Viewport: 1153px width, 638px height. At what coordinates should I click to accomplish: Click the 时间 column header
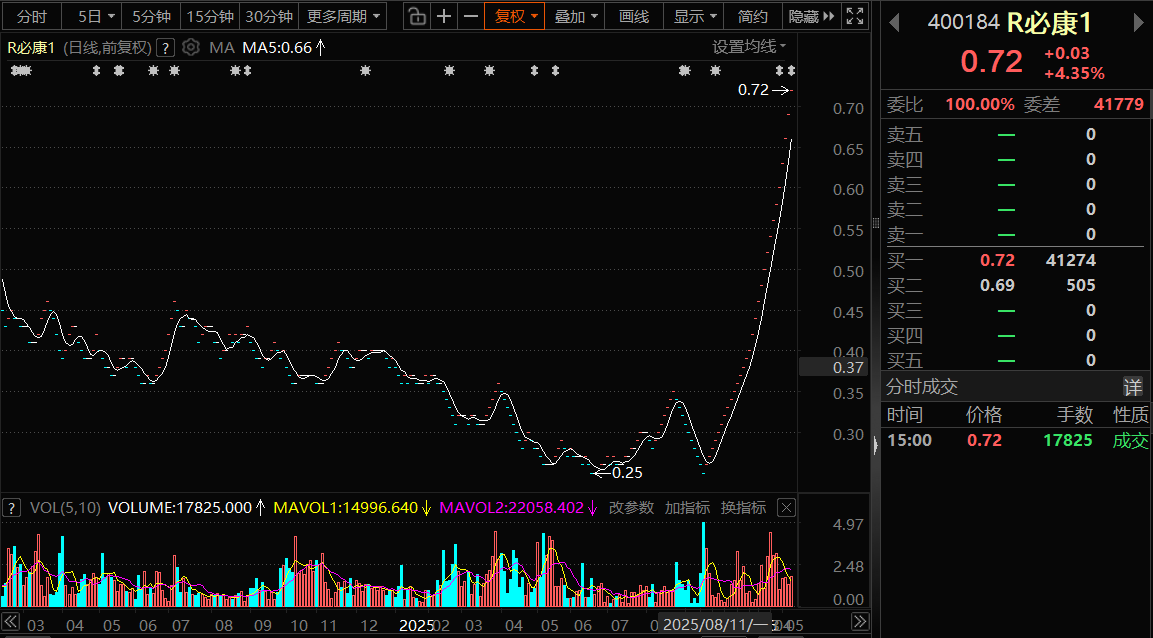[904, 415]
